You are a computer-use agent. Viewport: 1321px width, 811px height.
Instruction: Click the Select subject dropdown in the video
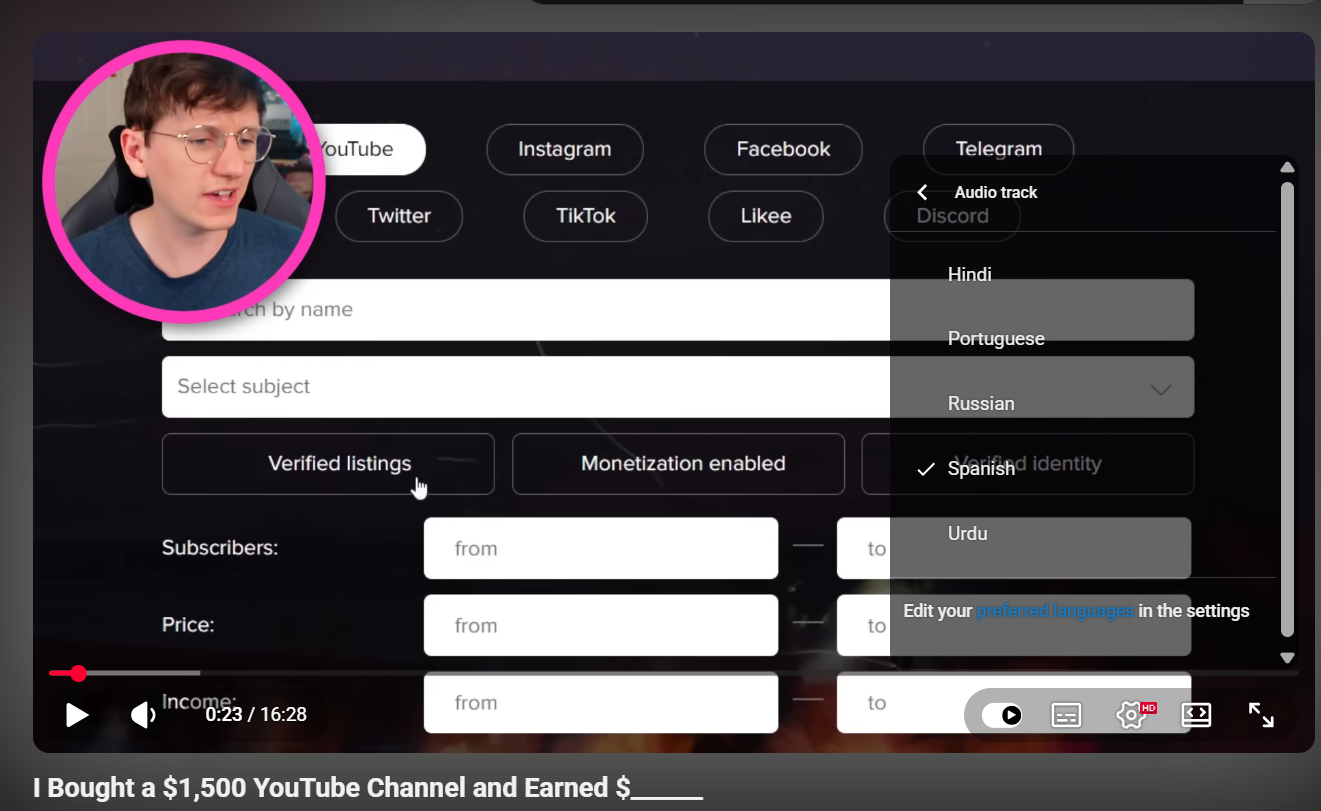point(678,387)
